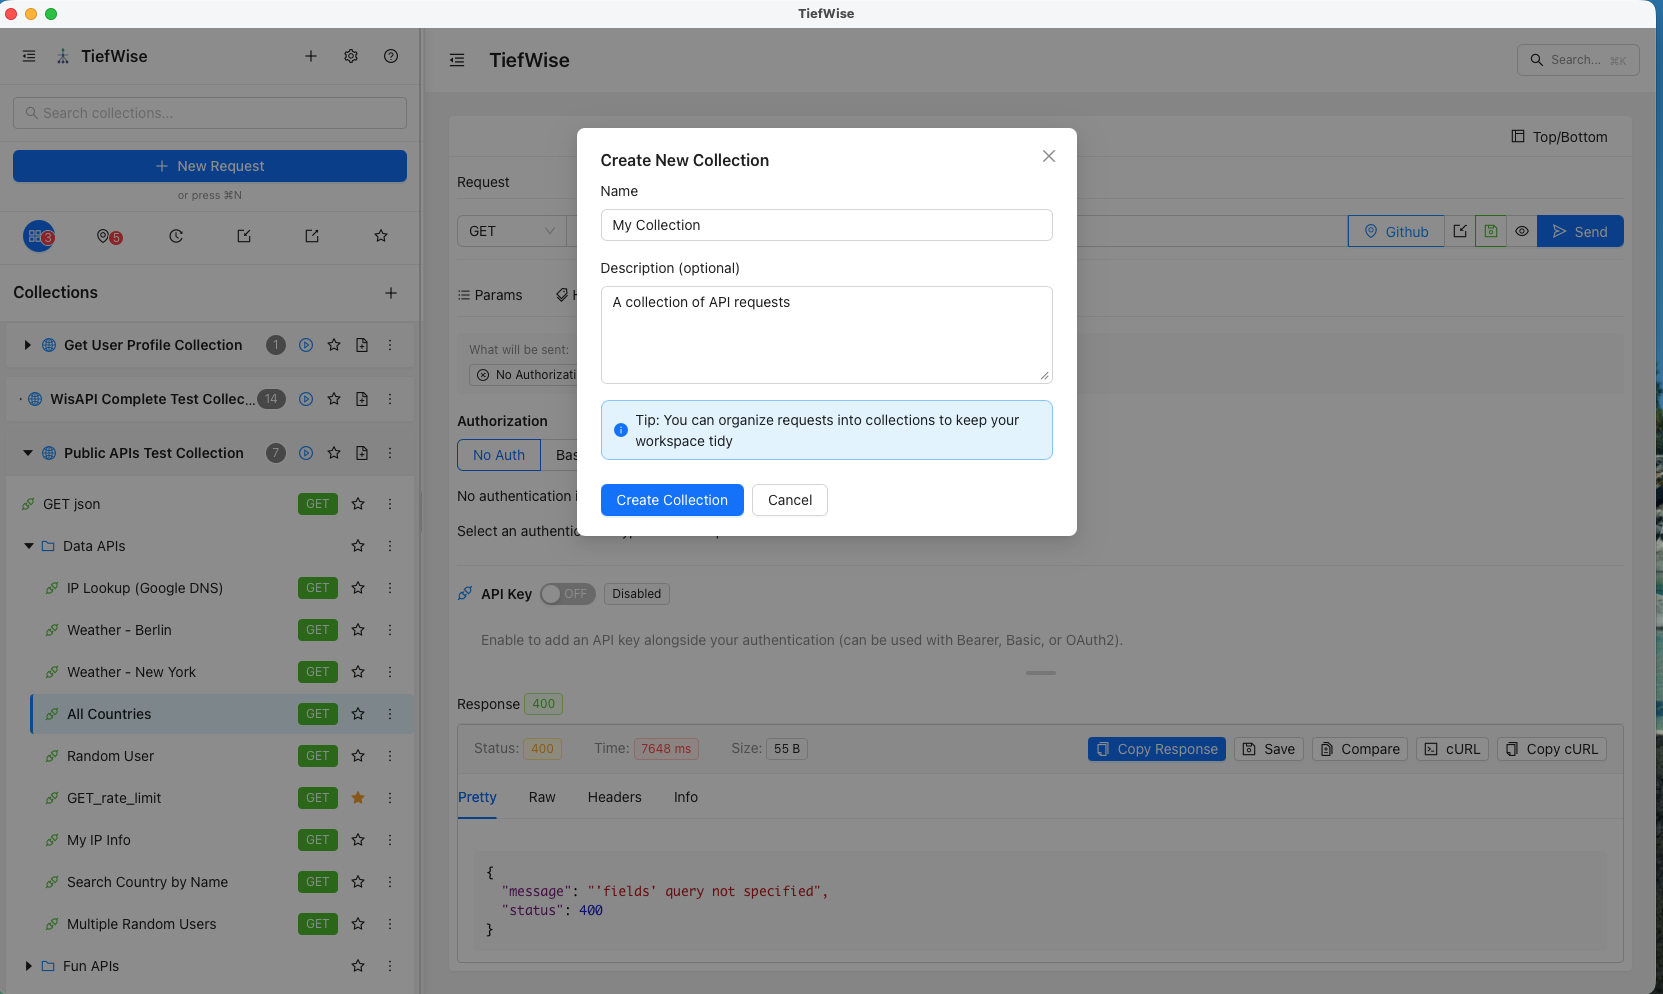Unstar the GET_rate_limit request
This screenshot has height=994, width=1663.
coord(358,798)
